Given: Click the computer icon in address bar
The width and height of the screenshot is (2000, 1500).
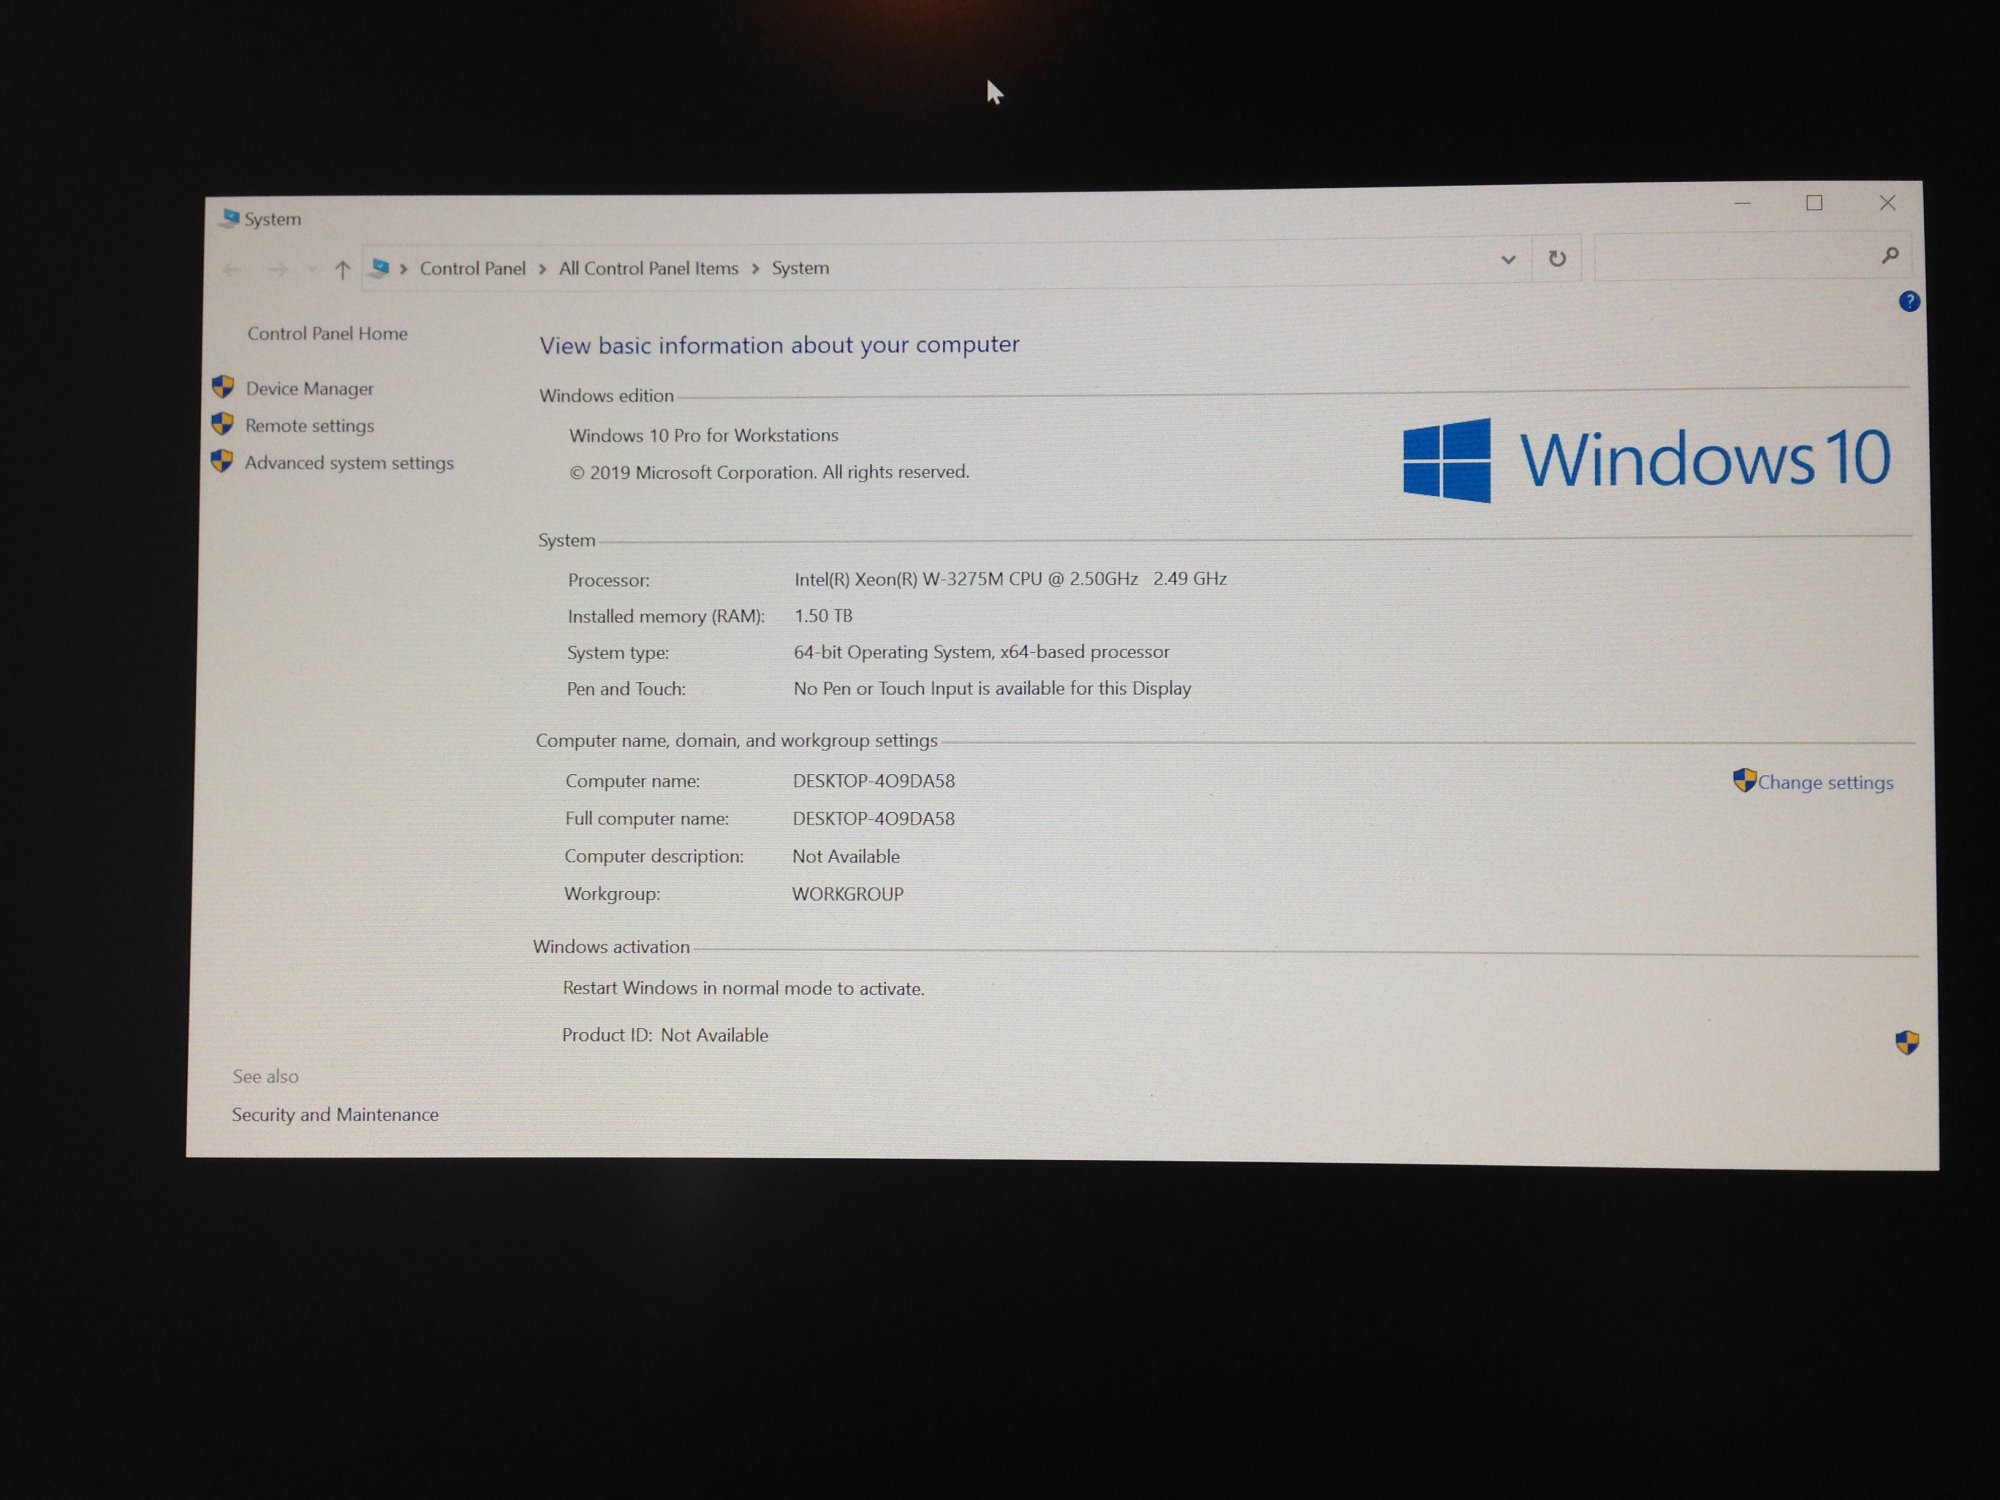Looking at the screenshot, I should 380,267.
